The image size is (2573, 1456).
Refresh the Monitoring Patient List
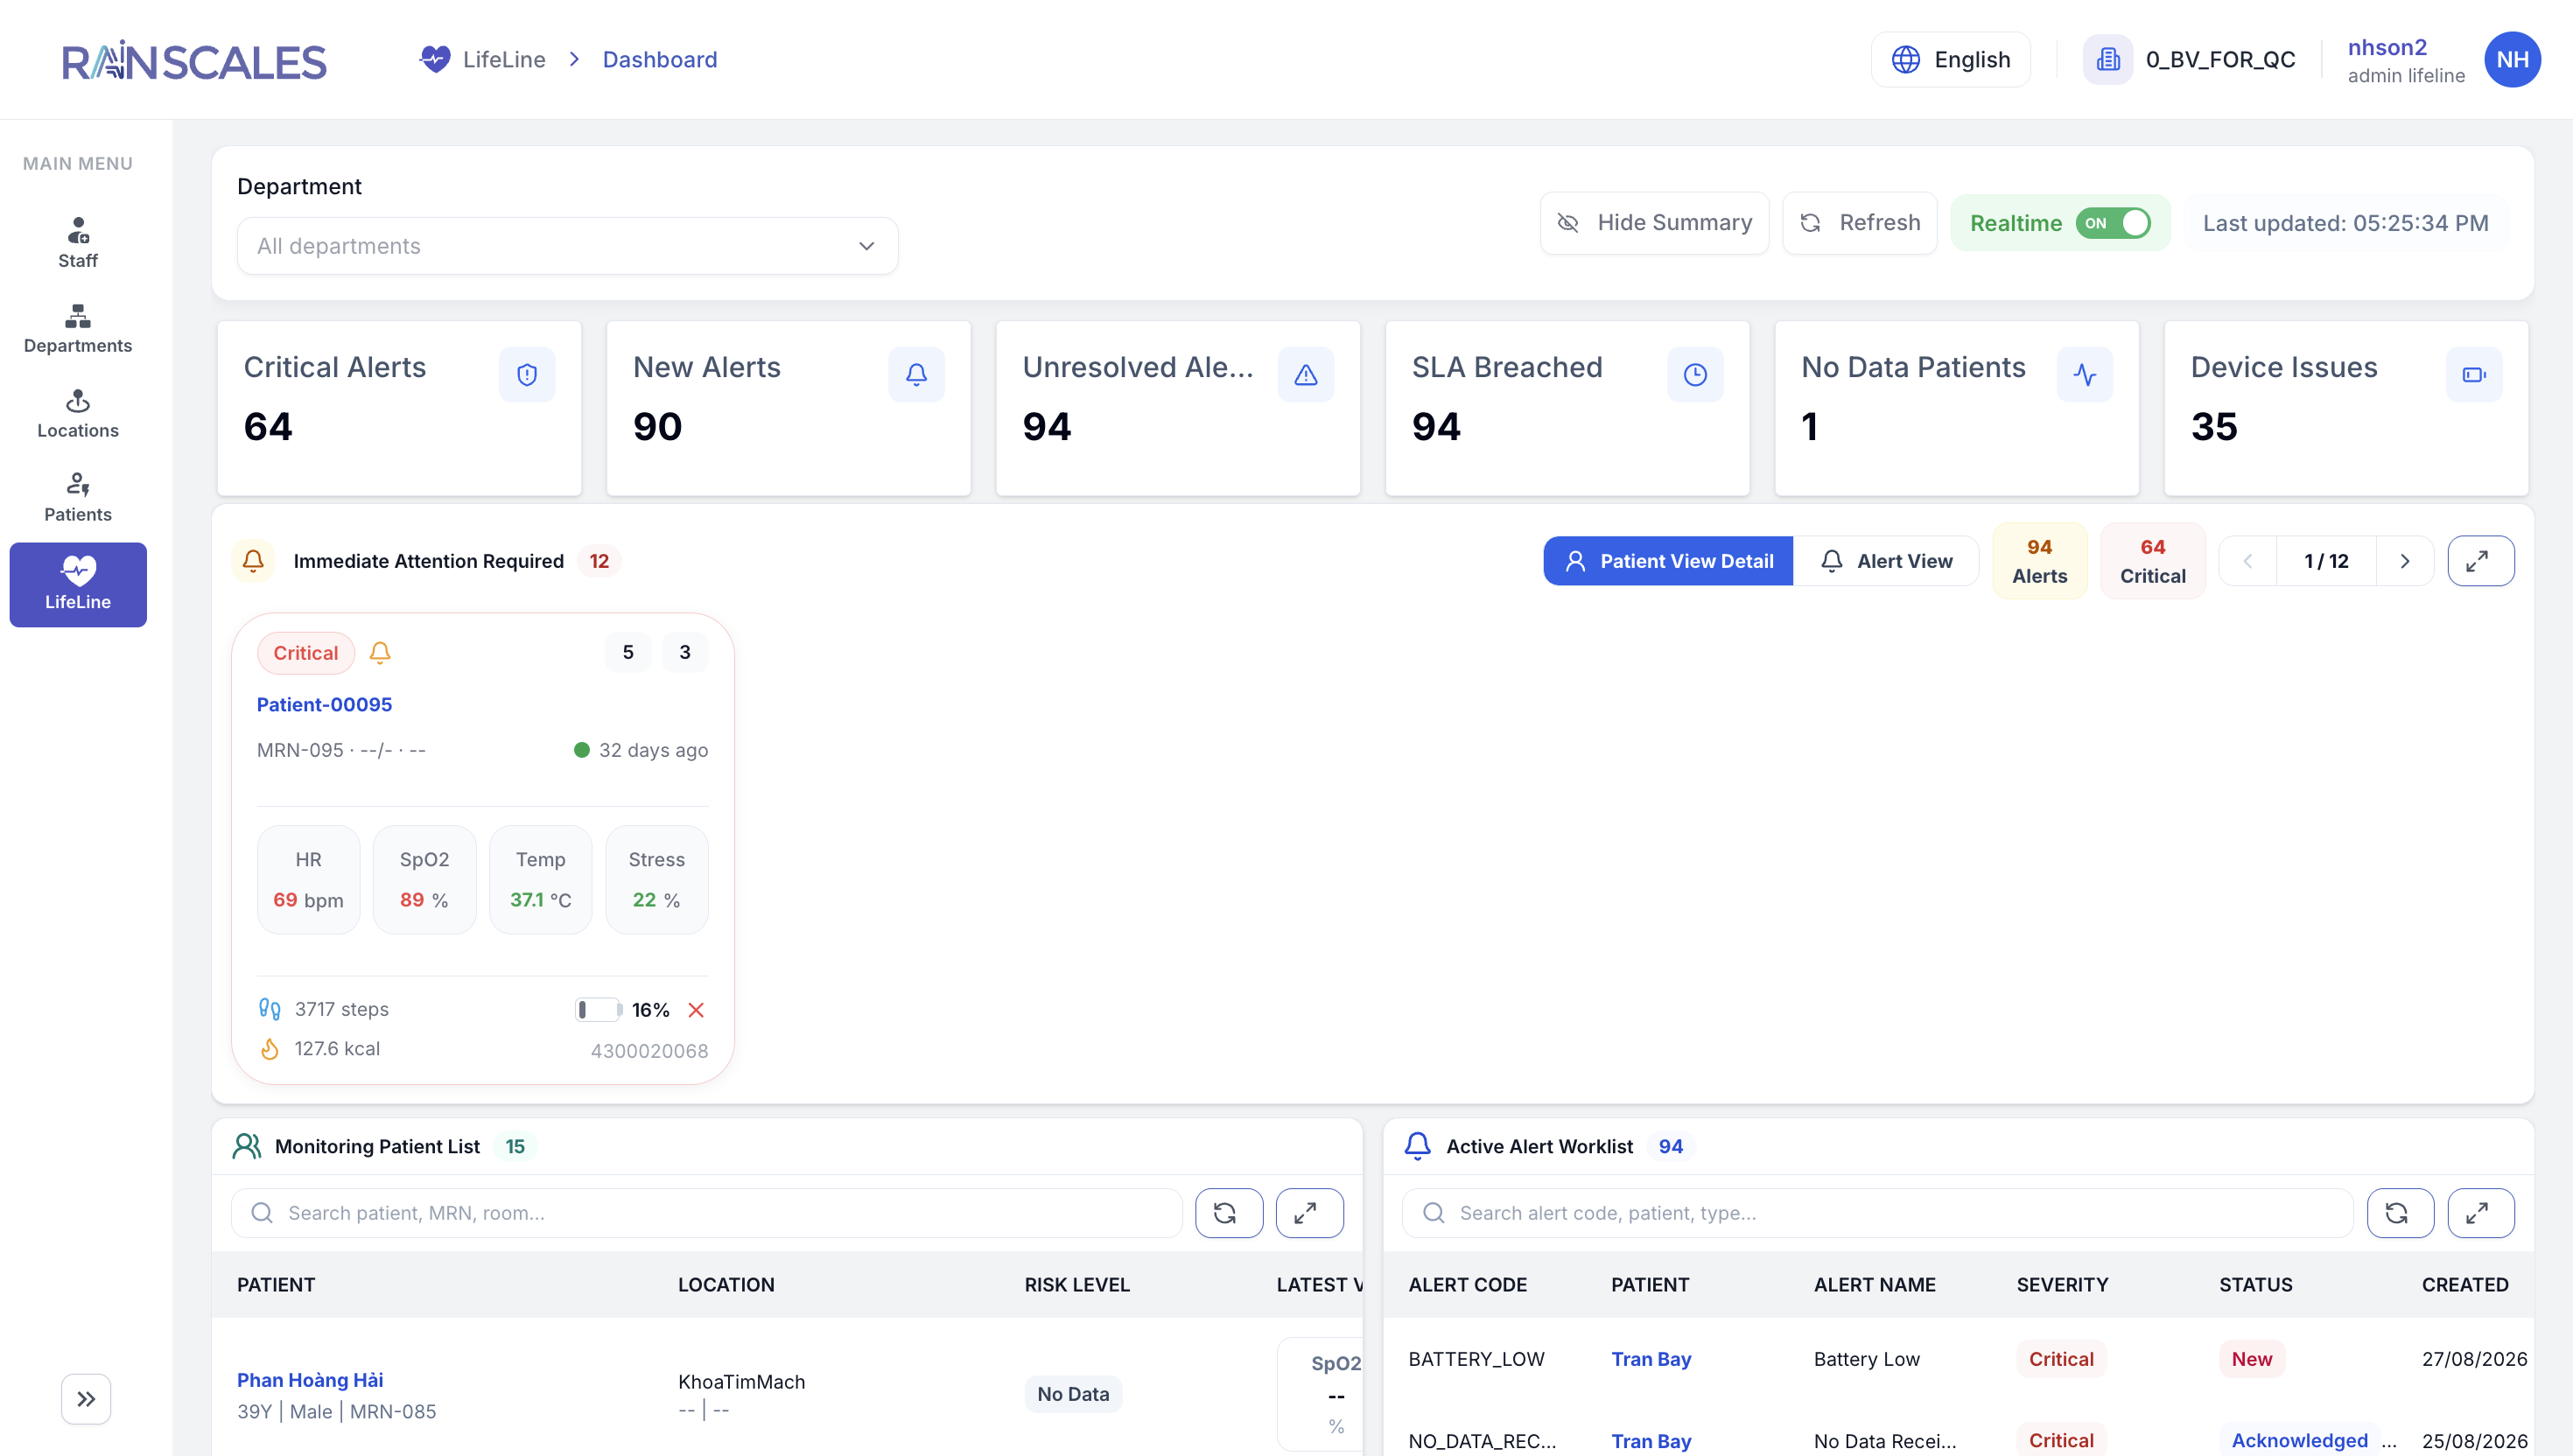1229,1213
